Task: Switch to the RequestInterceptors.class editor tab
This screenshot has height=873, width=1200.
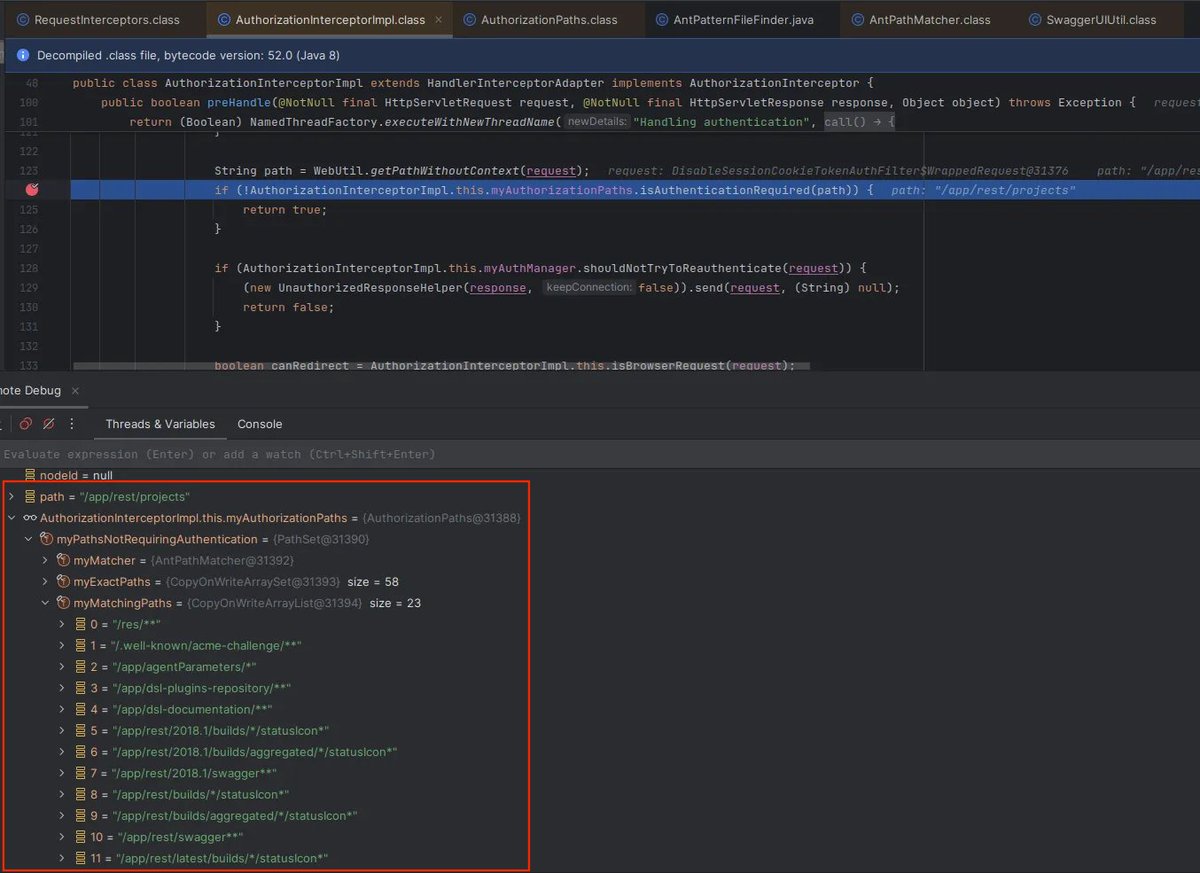Action: (x=97, y=19)
